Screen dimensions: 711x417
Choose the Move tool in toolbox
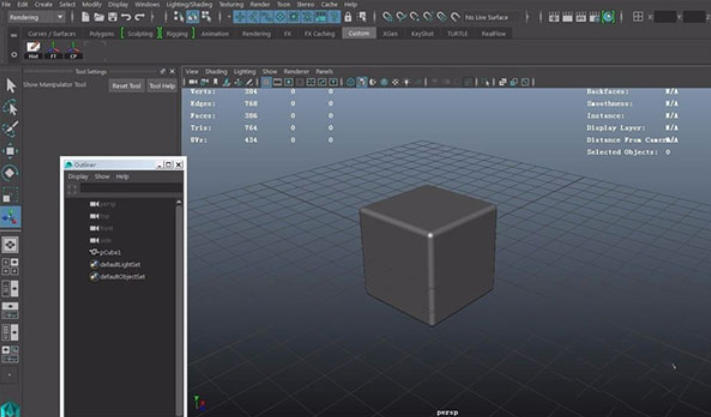[x=10, y=151]
